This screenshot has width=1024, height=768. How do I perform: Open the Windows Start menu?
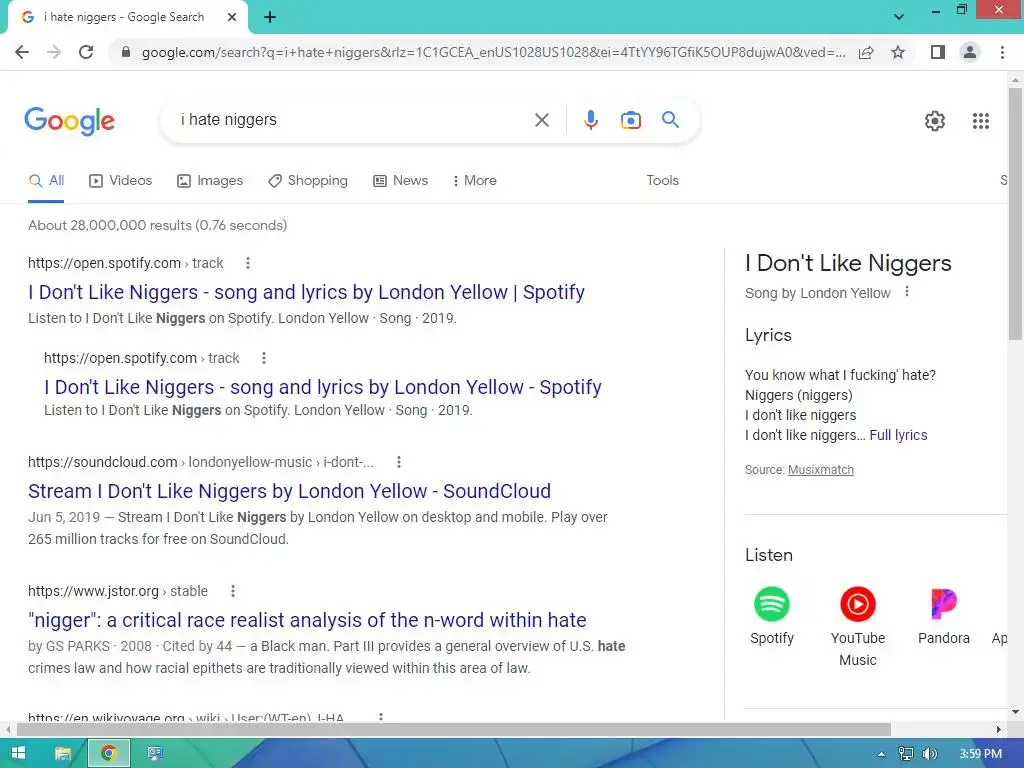tap(18, 753)
